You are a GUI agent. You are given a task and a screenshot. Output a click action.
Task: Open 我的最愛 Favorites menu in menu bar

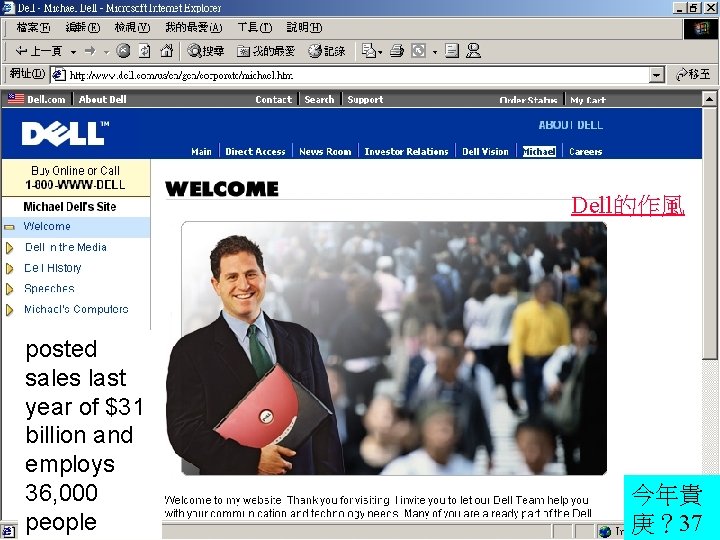coord(194,28)
